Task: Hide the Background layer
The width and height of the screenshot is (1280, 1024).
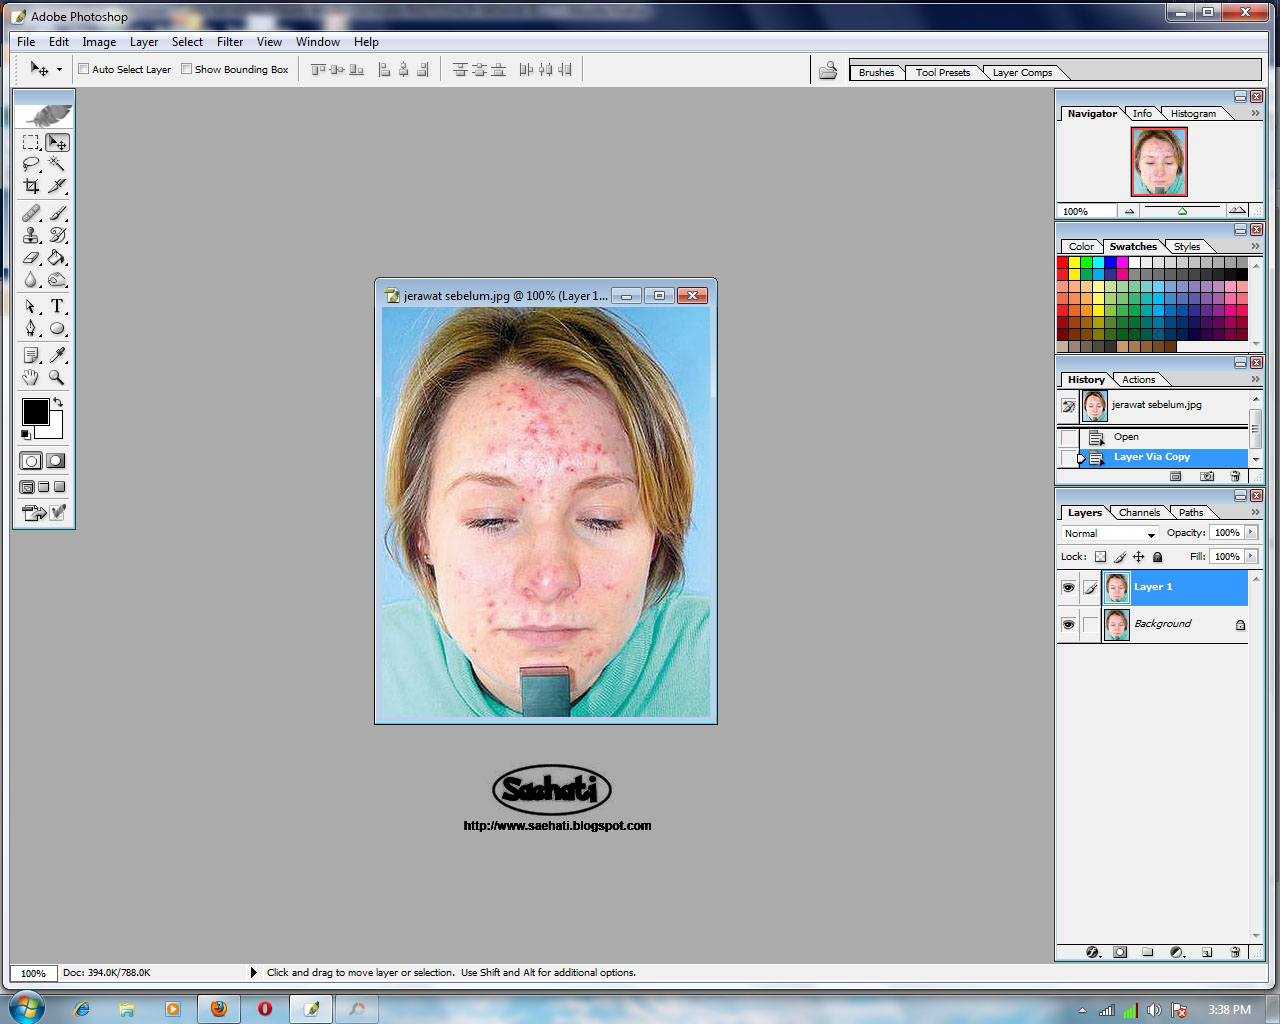Action: (x=1069, y=624)
